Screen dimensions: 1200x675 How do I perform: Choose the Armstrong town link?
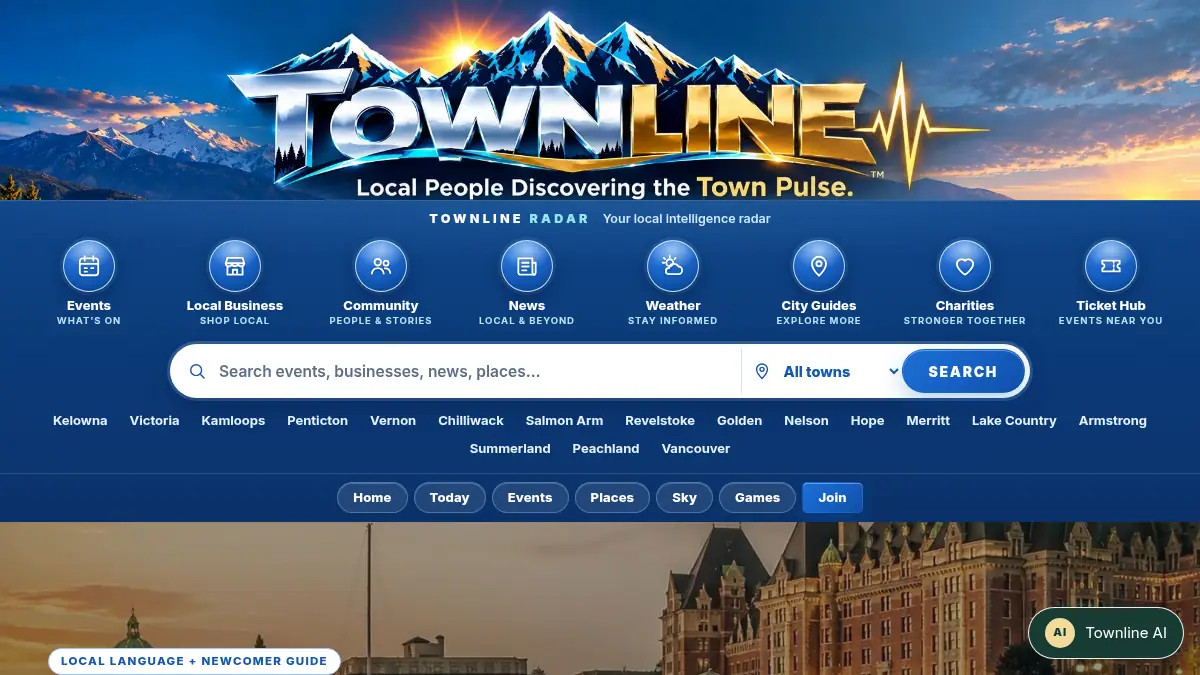1112,421
